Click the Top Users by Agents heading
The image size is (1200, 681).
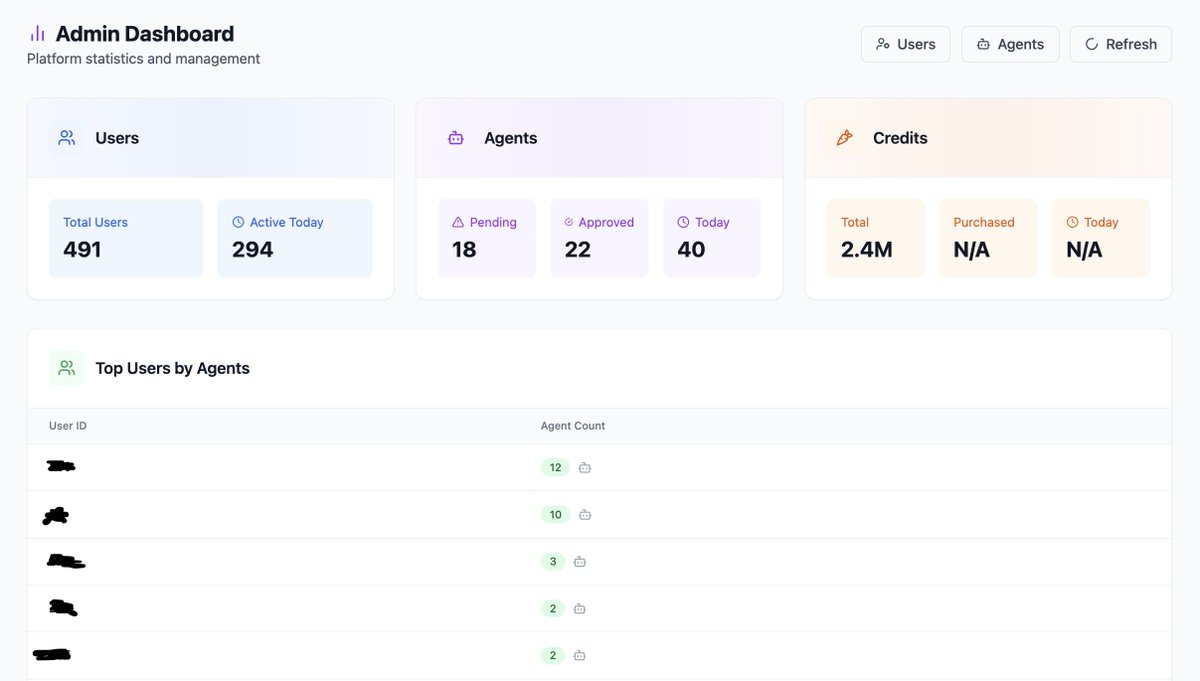click(x=172, y=368)
